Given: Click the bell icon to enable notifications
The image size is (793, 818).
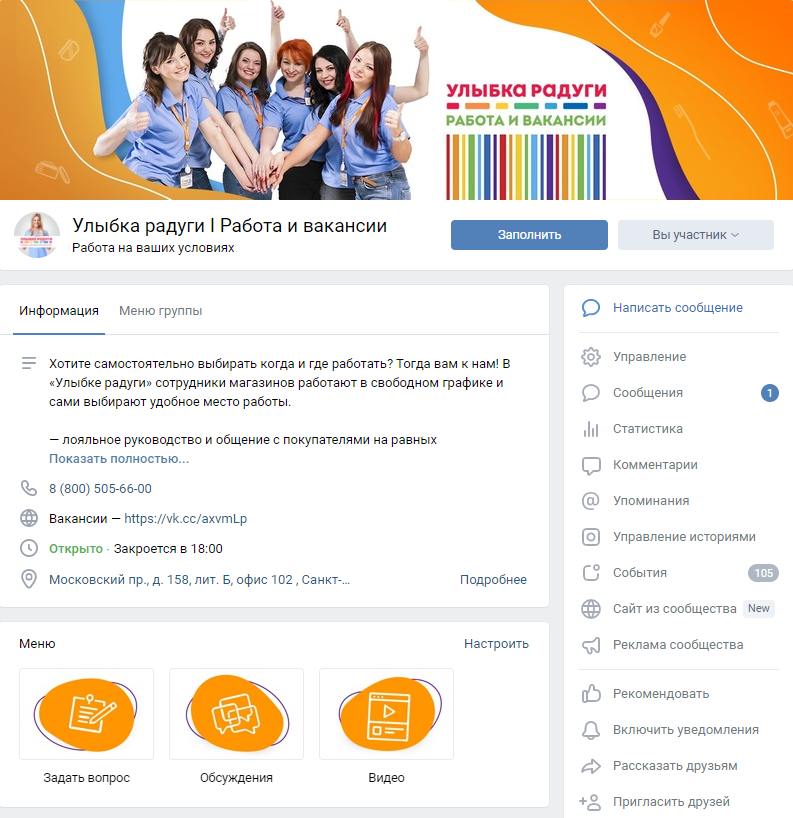Looking at the screenshot, I should tap(591, 730).
